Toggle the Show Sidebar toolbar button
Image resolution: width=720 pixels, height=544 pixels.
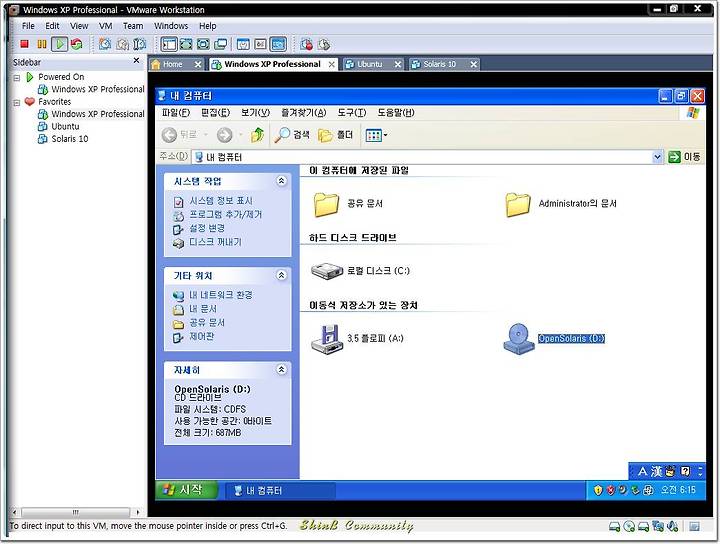click(x=169, y=44)
